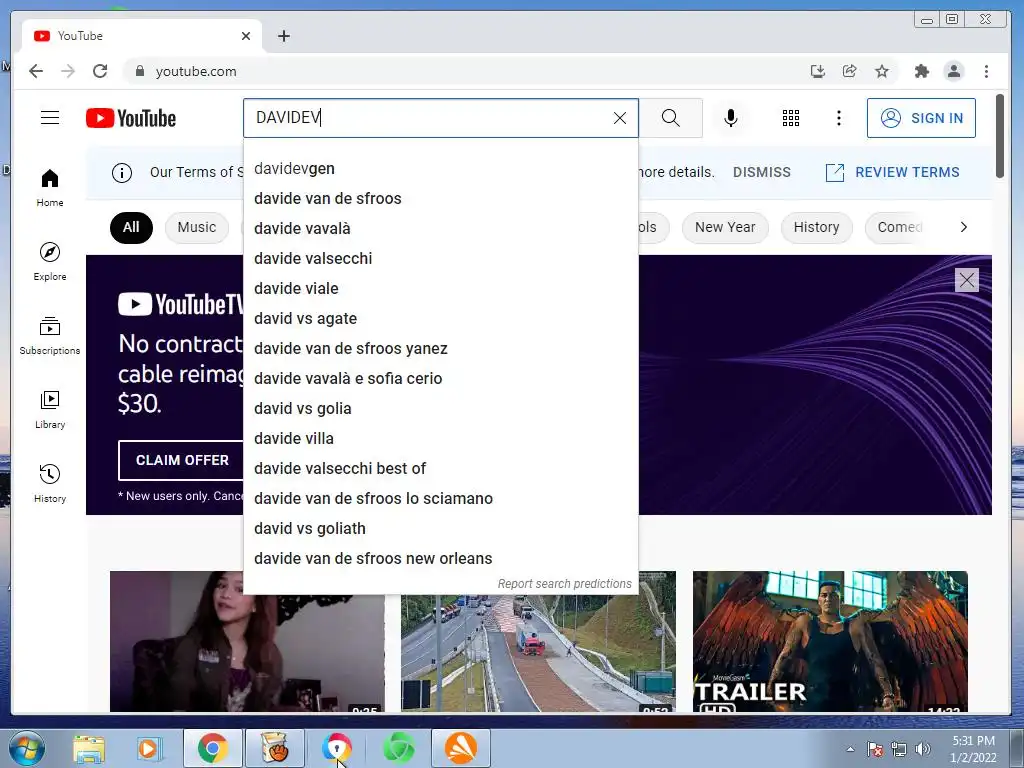Open Subscriptions in the sidebar
Screen dimensions: 1024x768
click(x=50, y=336)
